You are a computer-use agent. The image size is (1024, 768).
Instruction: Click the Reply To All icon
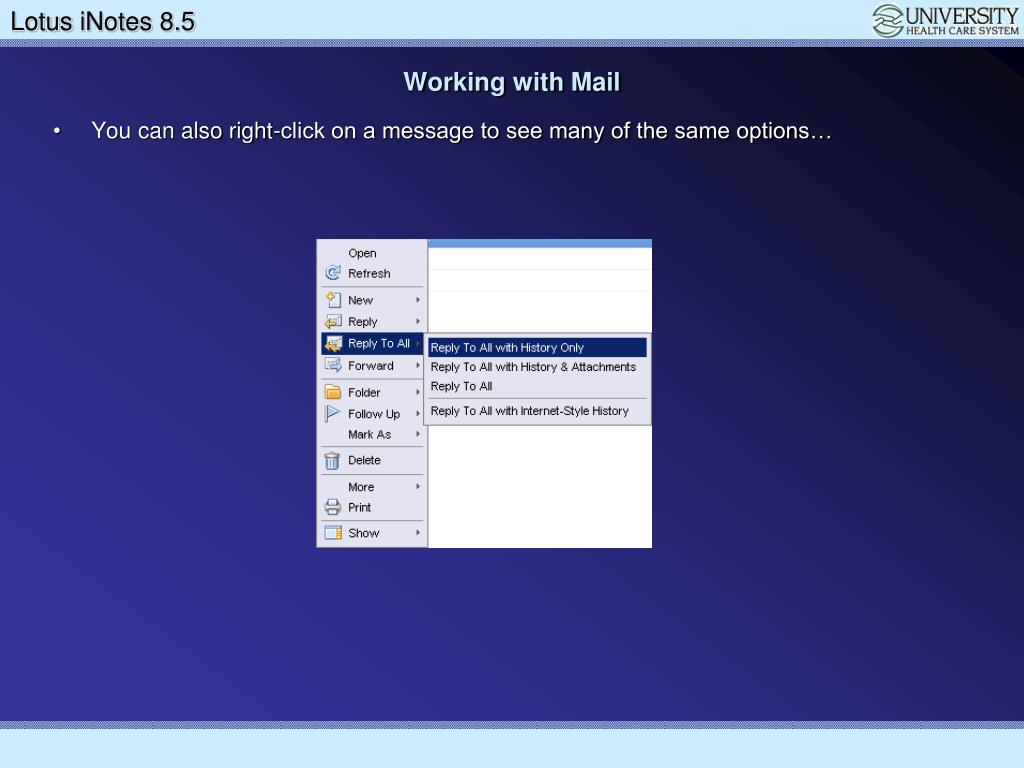[333, 344]
